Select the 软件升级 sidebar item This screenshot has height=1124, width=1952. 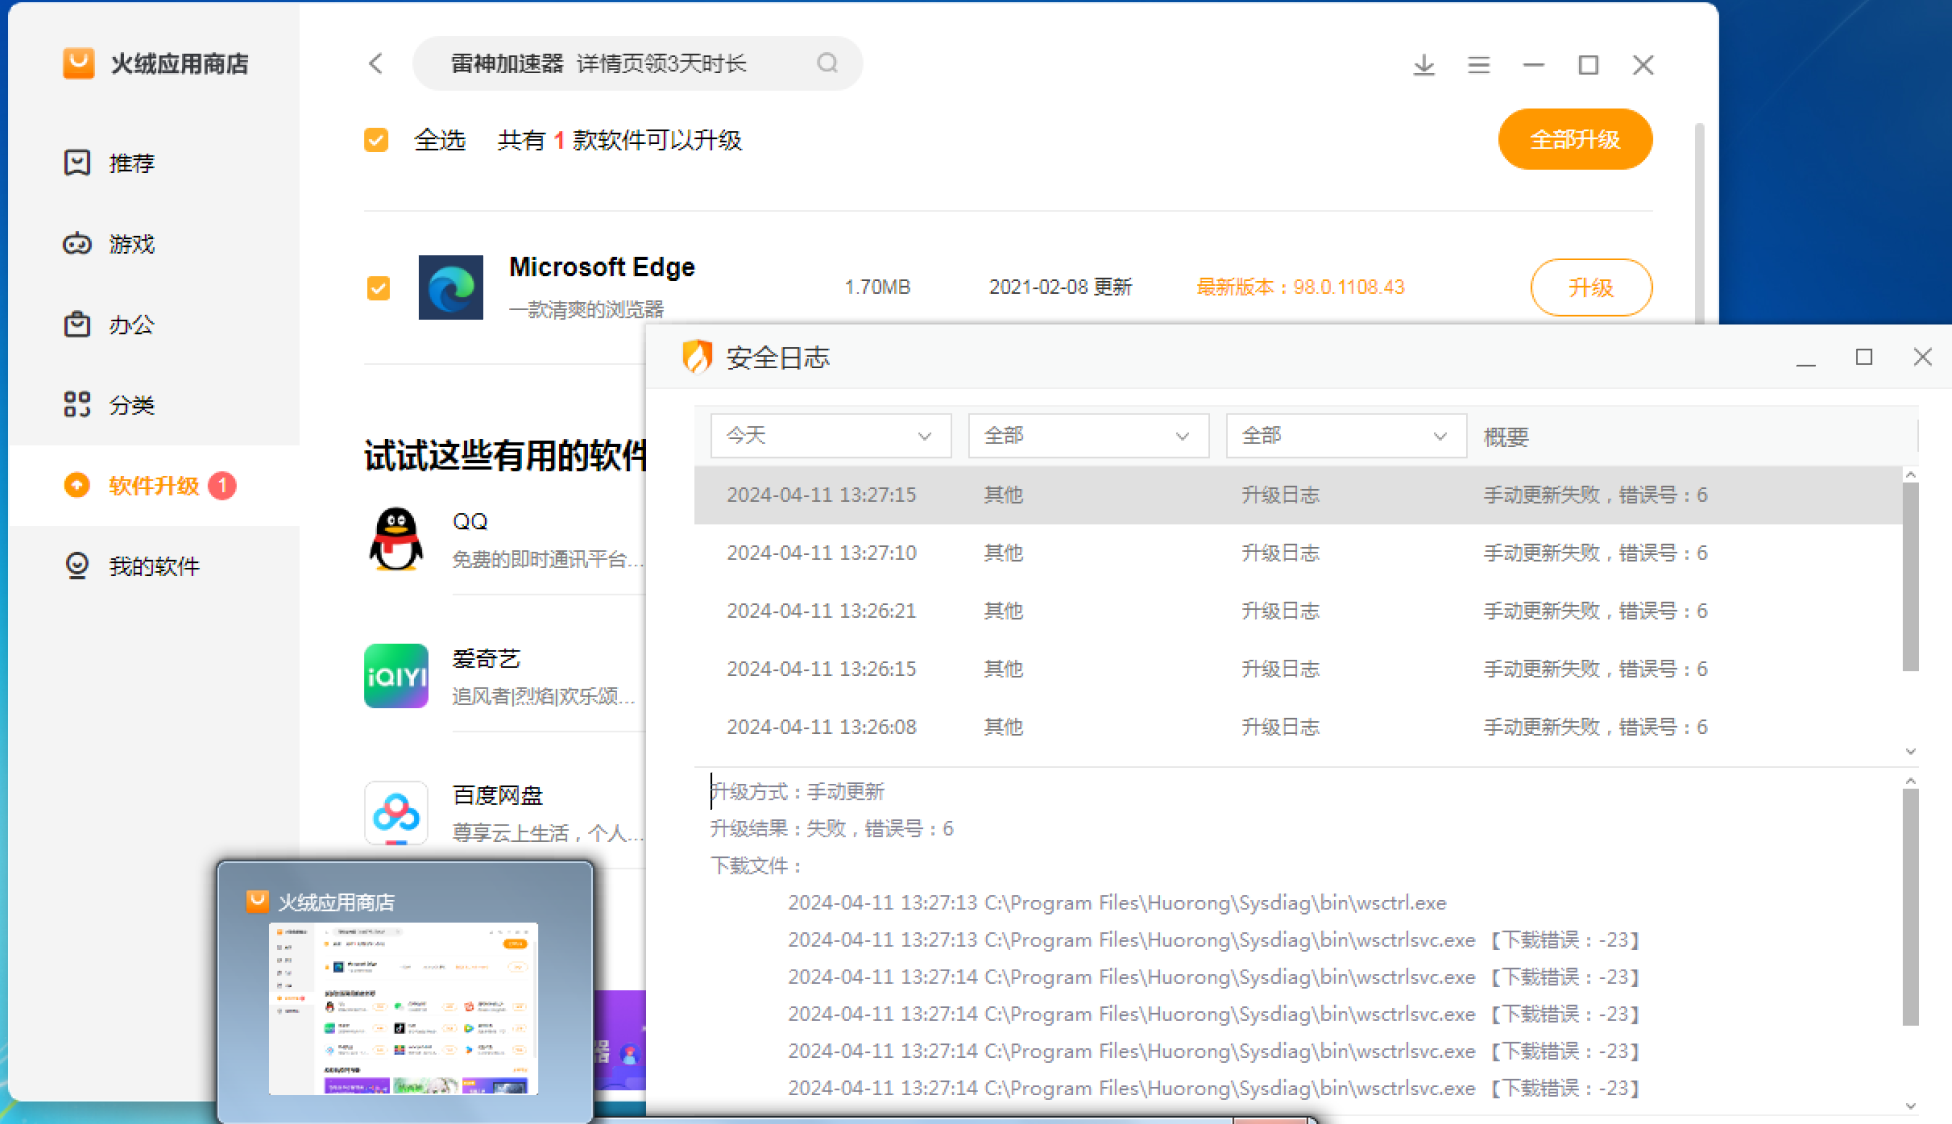pos(155,485)
